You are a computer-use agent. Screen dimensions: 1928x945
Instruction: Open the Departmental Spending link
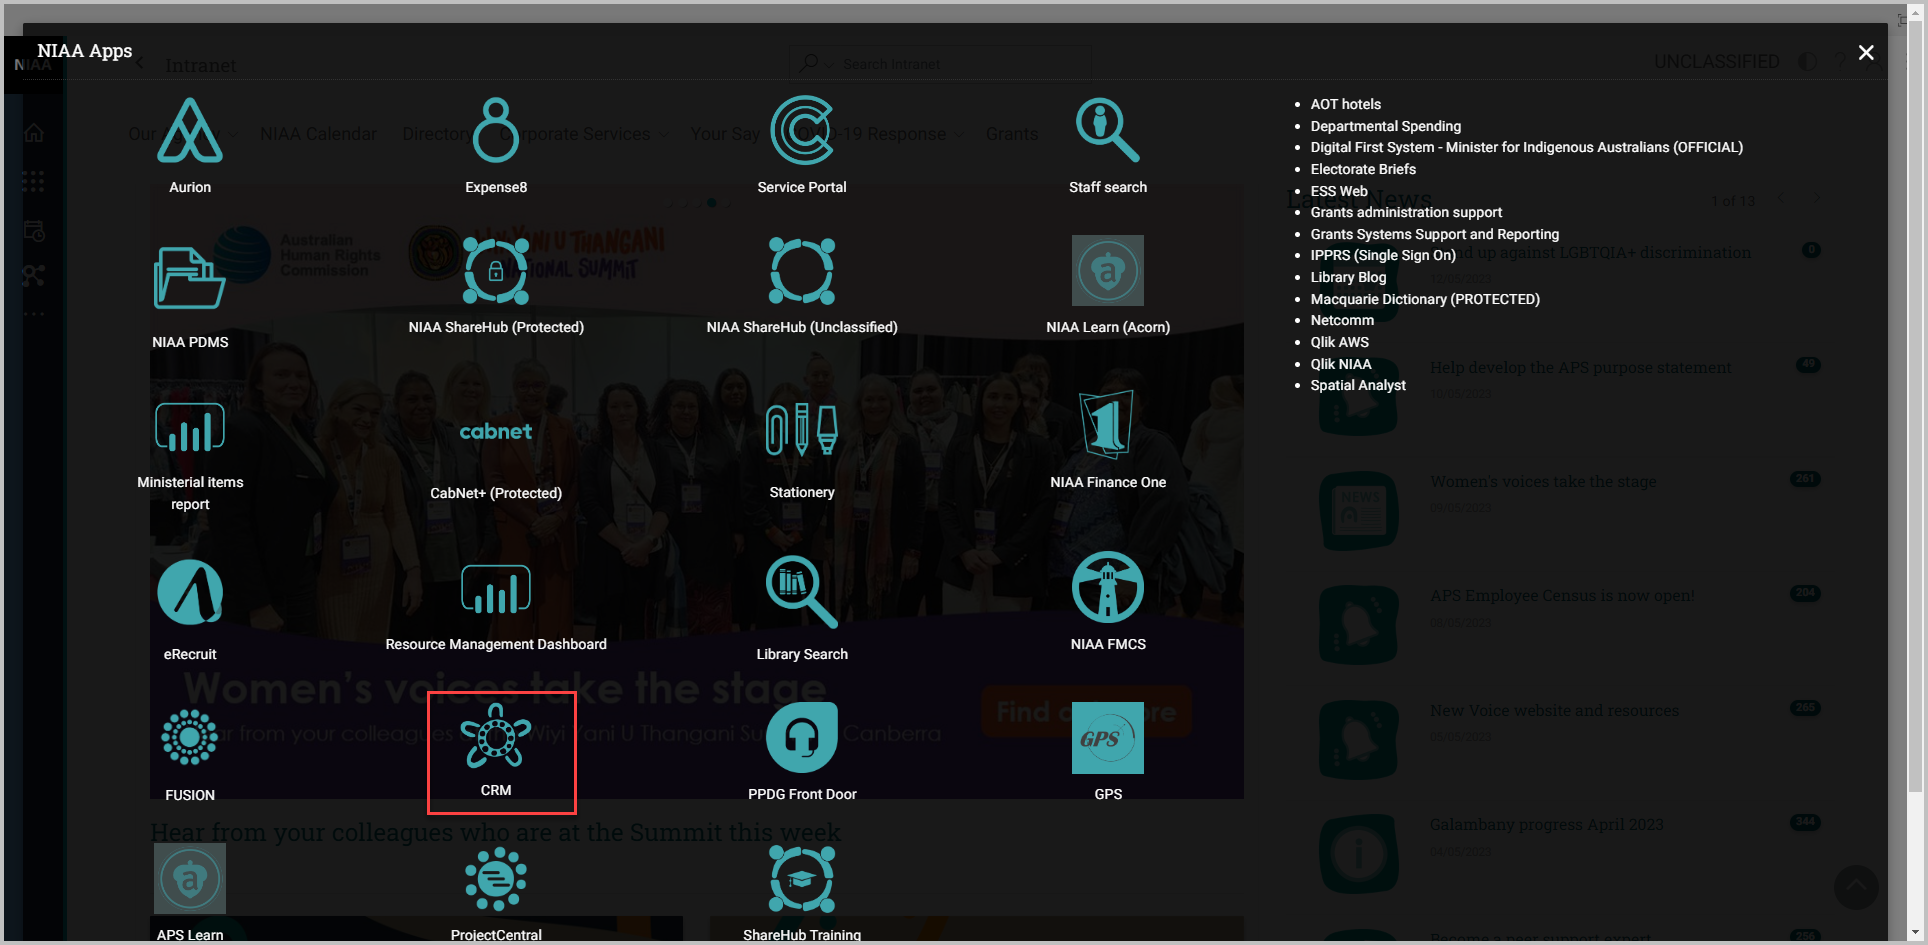coord(1386,126)
